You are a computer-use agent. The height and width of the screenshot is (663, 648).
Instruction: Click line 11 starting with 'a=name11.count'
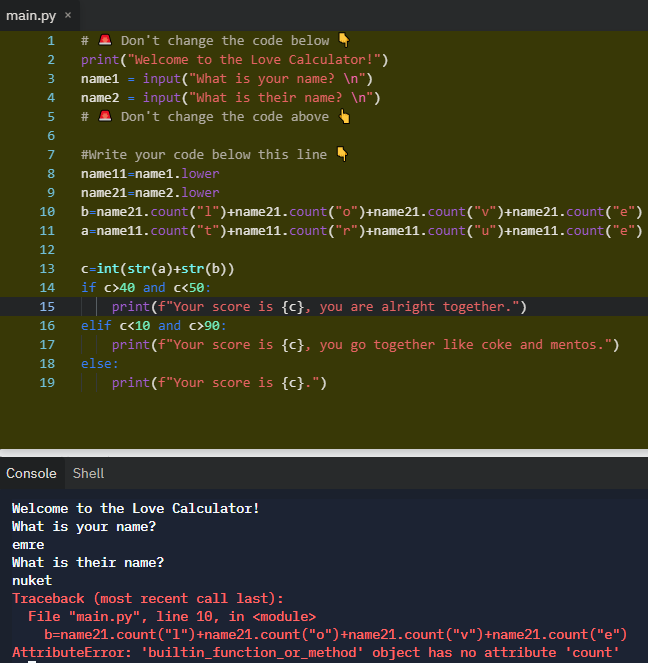[361, 230]
